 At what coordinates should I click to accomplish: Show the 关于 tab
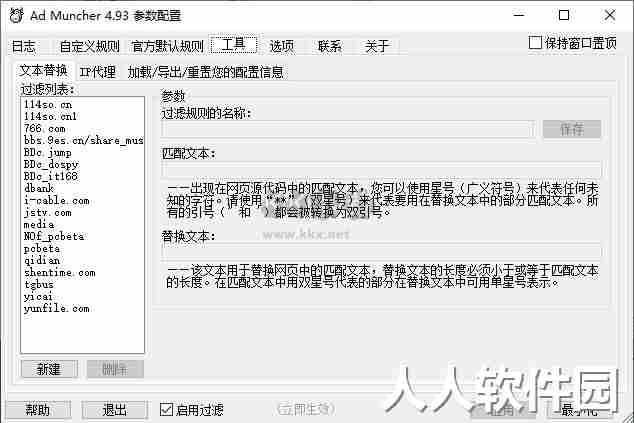377,46
